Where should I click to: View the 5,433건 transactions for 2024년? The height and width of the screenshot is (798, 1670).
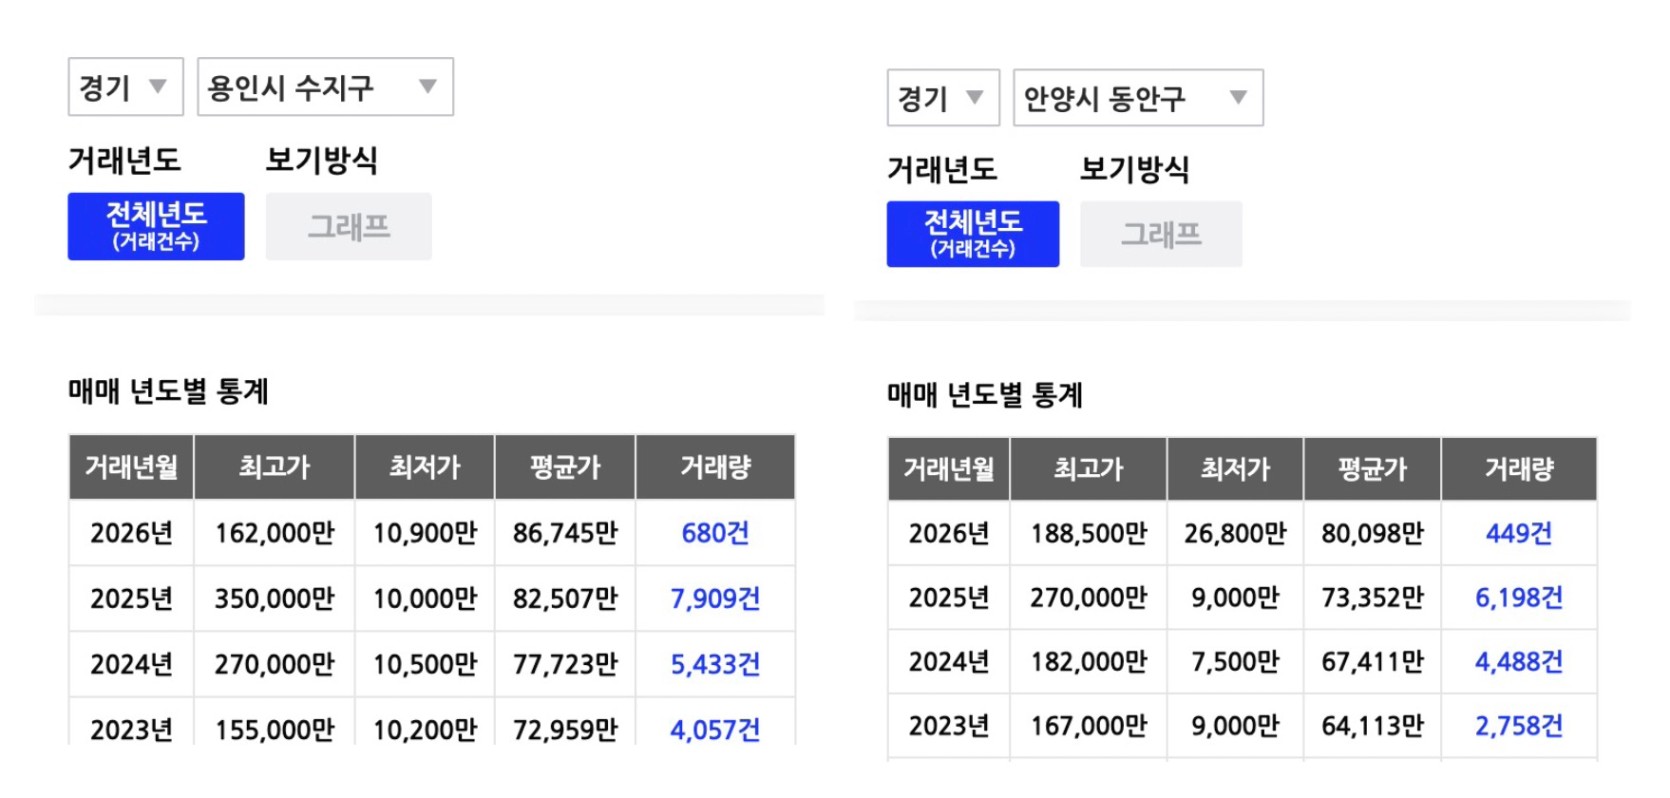[715, 664]
